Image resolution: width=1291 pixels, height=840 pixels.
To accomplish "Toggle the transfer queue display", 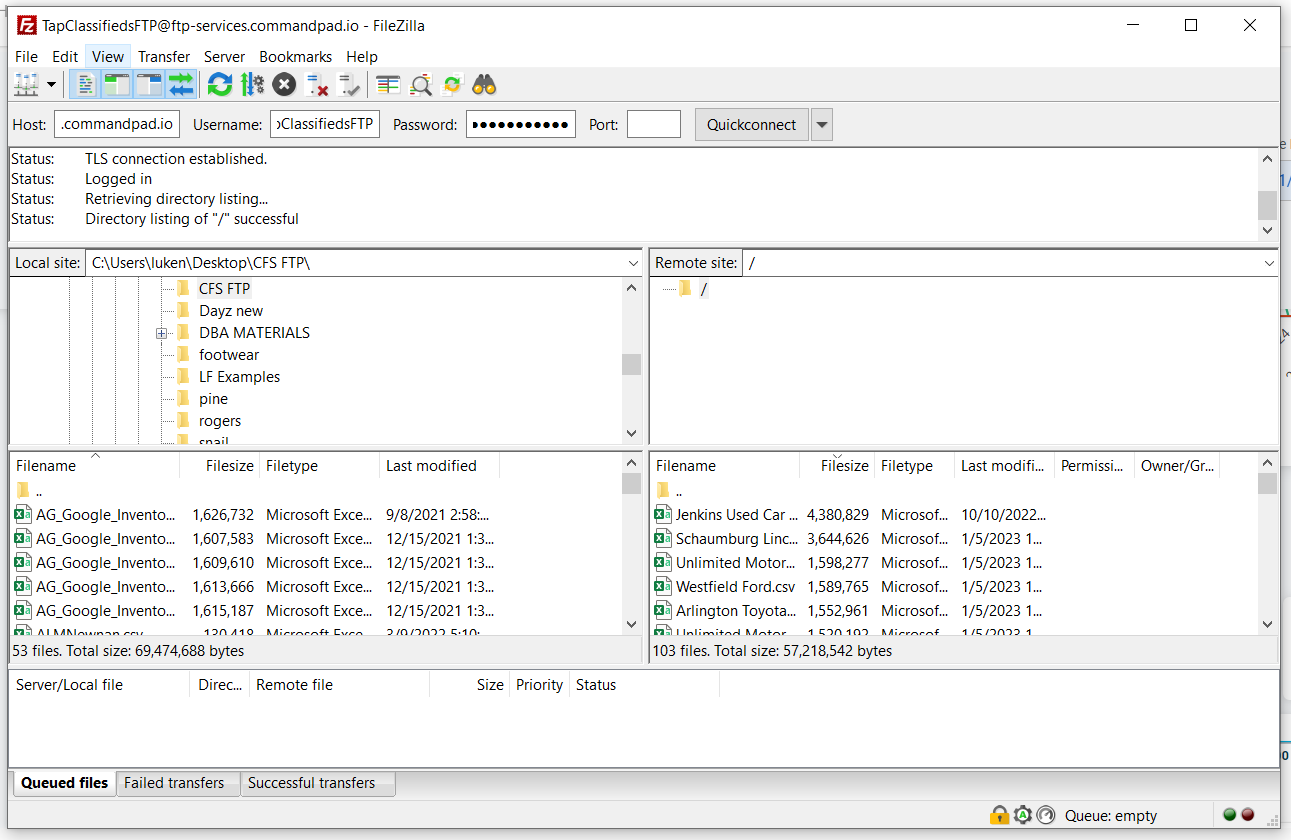I will tap(181, 85).
